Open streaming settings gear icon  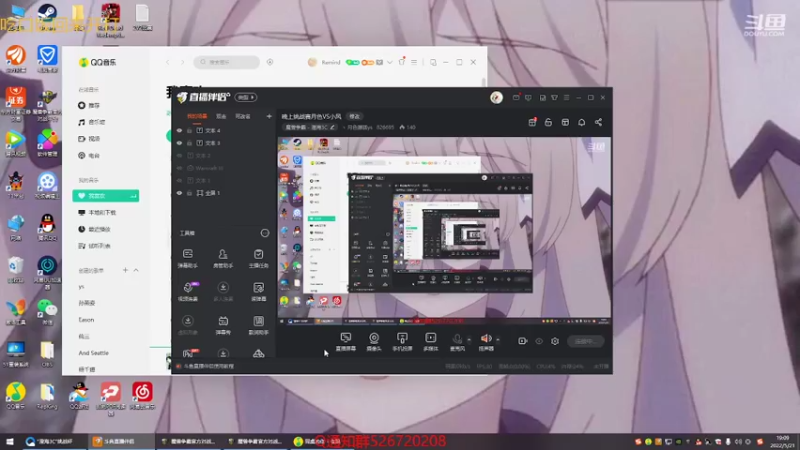[x=555, y=341]
